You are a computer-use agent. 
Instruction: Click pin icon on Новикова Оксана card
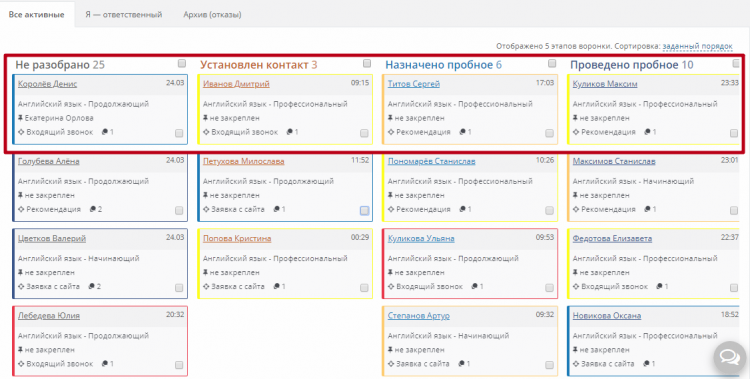click(576, 350)
